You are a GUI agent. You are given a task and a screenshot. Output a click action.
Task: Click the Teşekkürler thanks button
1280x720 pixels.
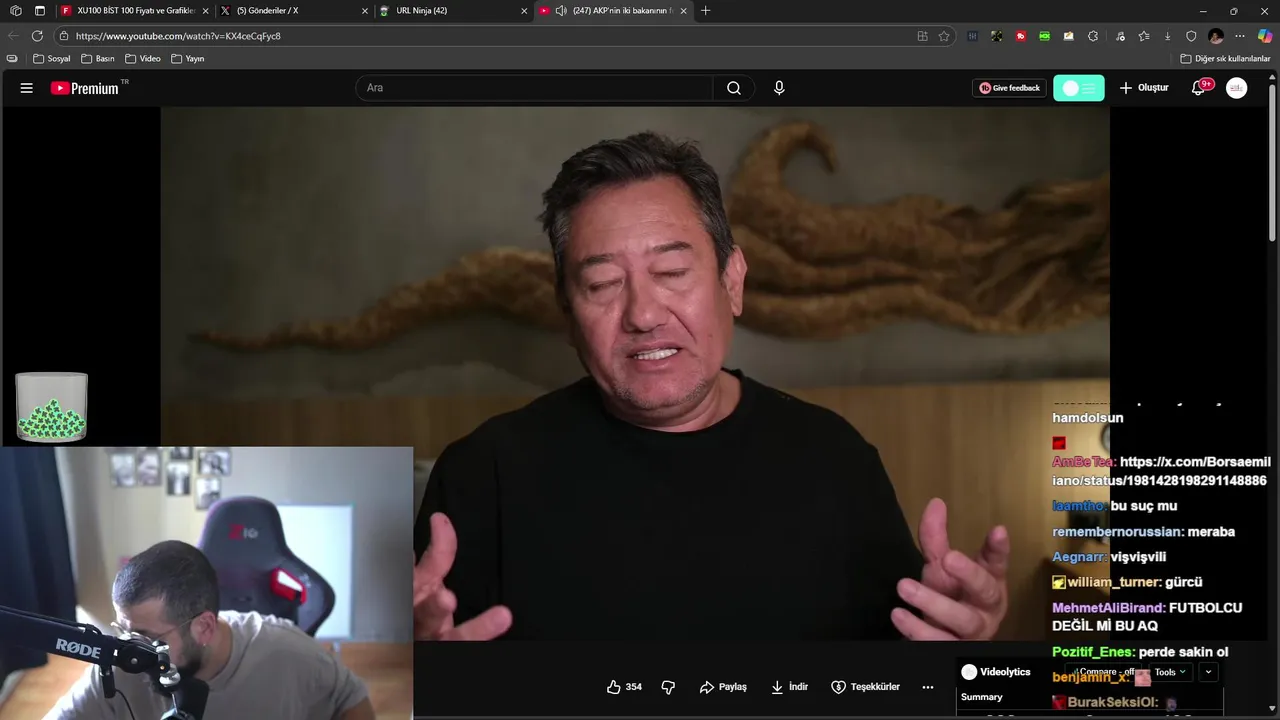866,687
